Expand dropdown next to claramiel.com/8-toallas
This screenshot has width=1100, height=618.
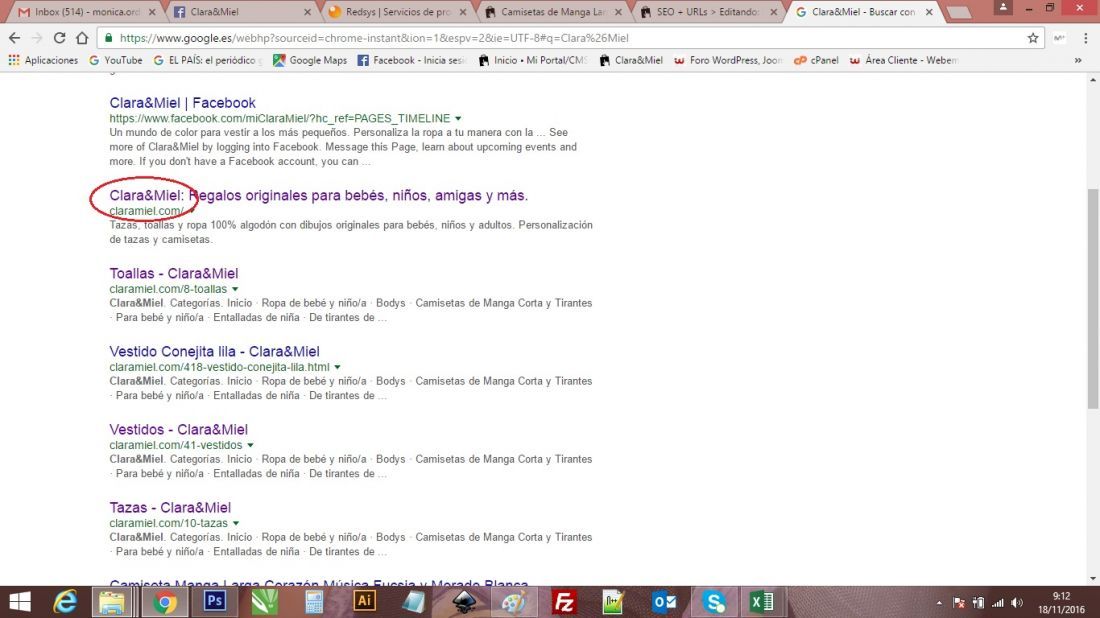tap(235, 289)
